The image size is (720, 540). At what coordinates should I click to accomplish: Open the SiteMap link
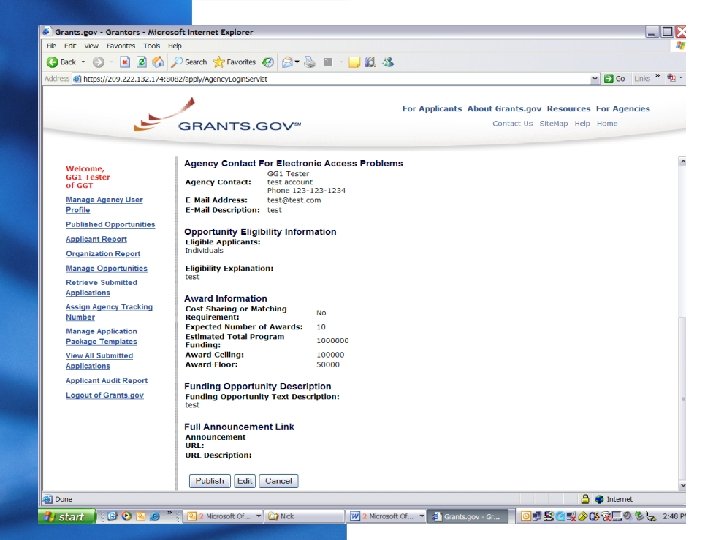(554, 124)
